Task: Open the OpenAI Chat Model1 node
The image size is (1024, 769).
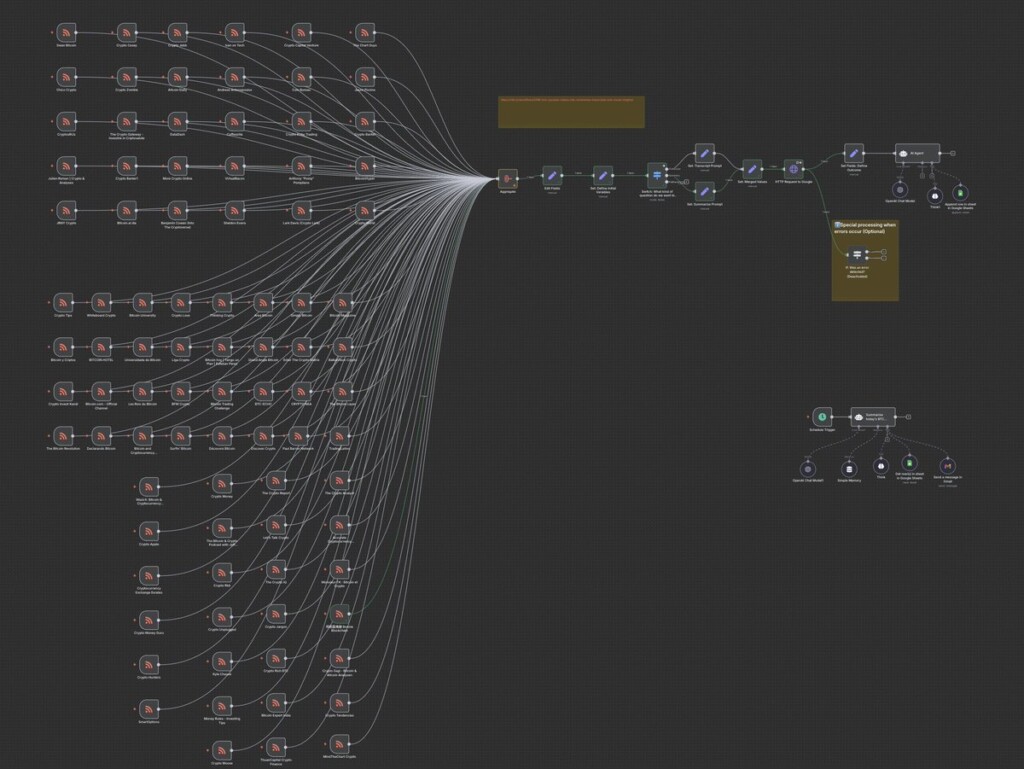Action: coord(808,469)
